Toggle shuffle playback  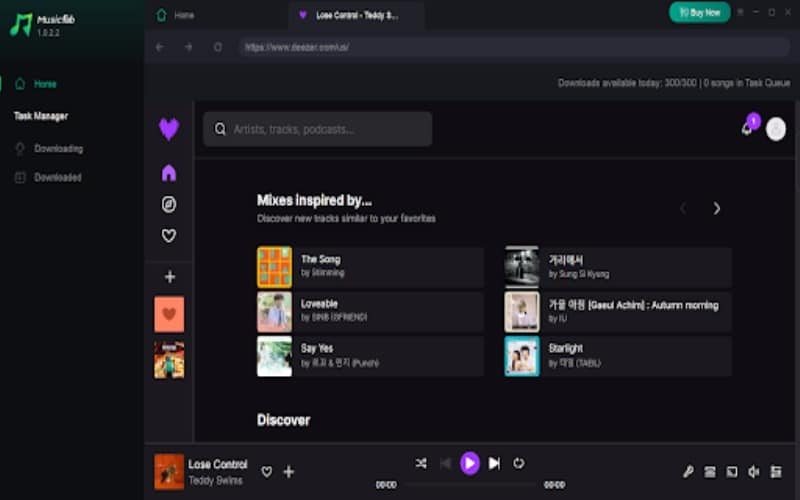[x=421, y=463]
